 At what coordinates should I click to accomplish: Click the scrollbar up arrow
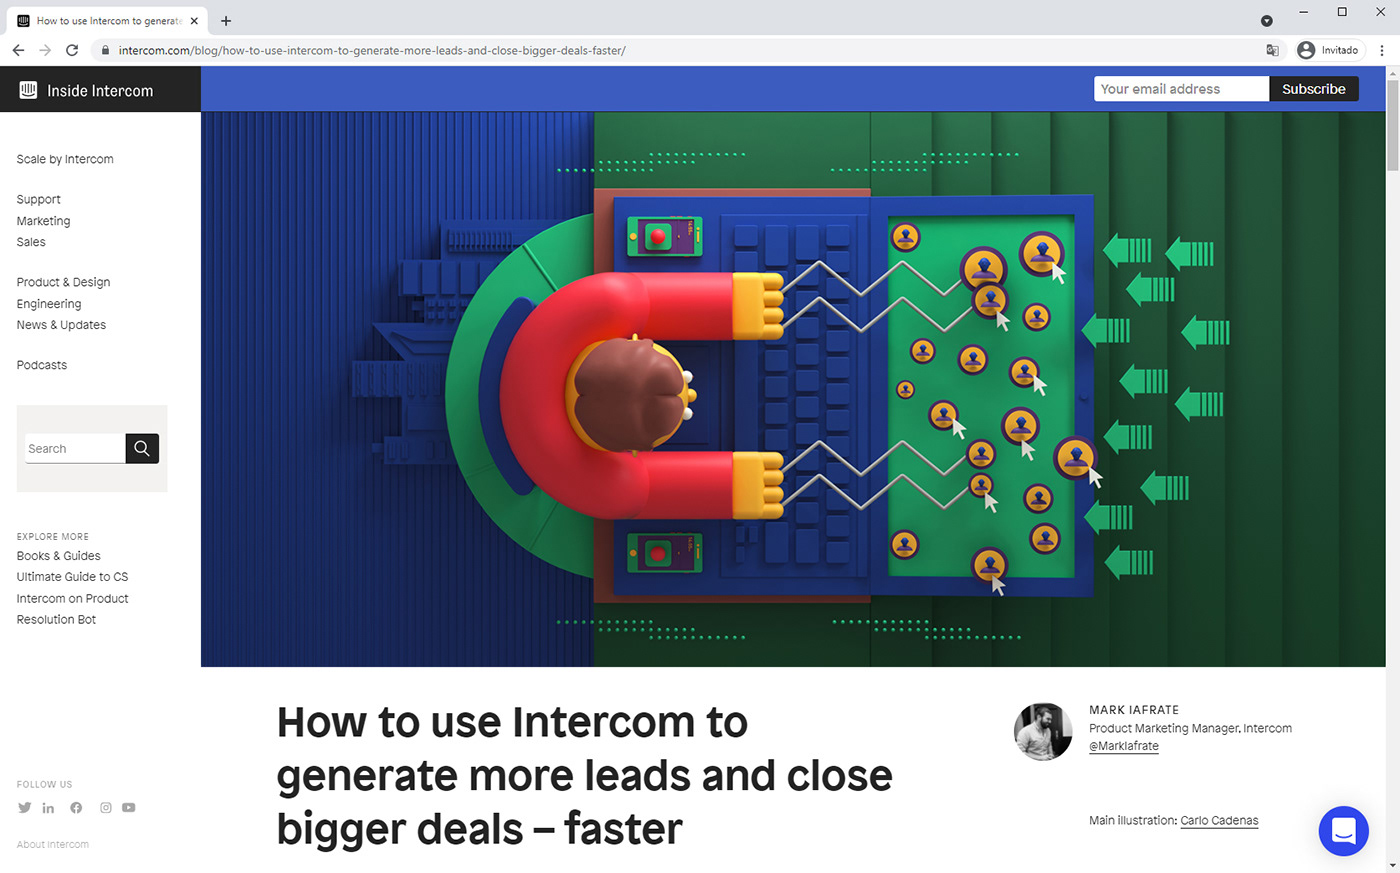1392,74
